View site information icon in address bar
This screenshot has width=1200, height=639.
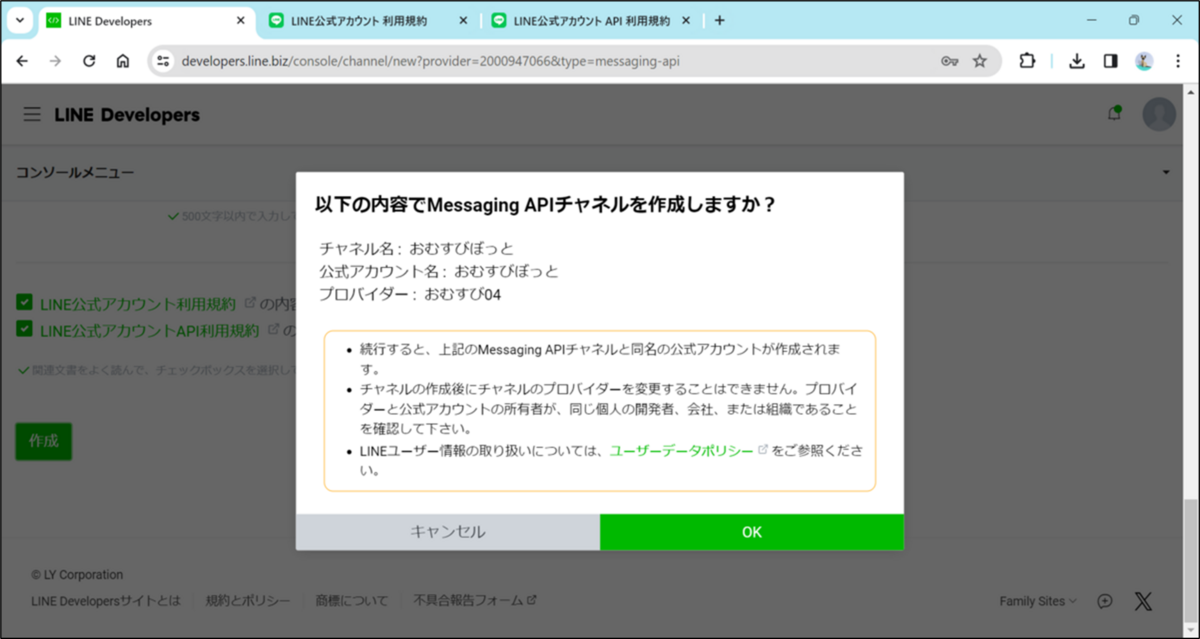pos(165,61)
